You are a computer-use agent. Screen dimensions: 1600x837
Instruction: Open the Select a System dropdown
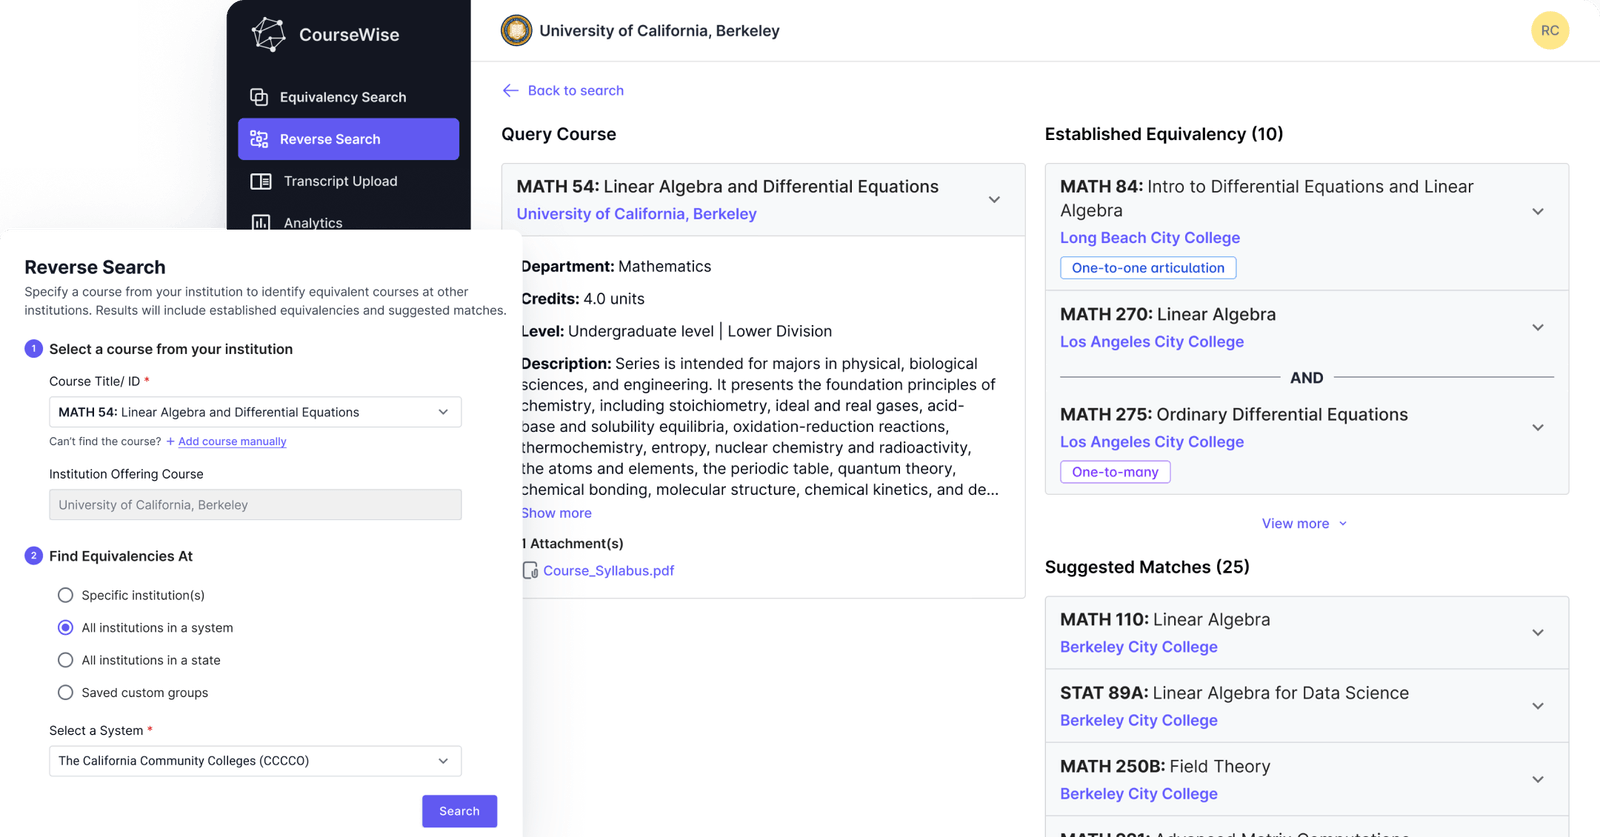[255, 761]
